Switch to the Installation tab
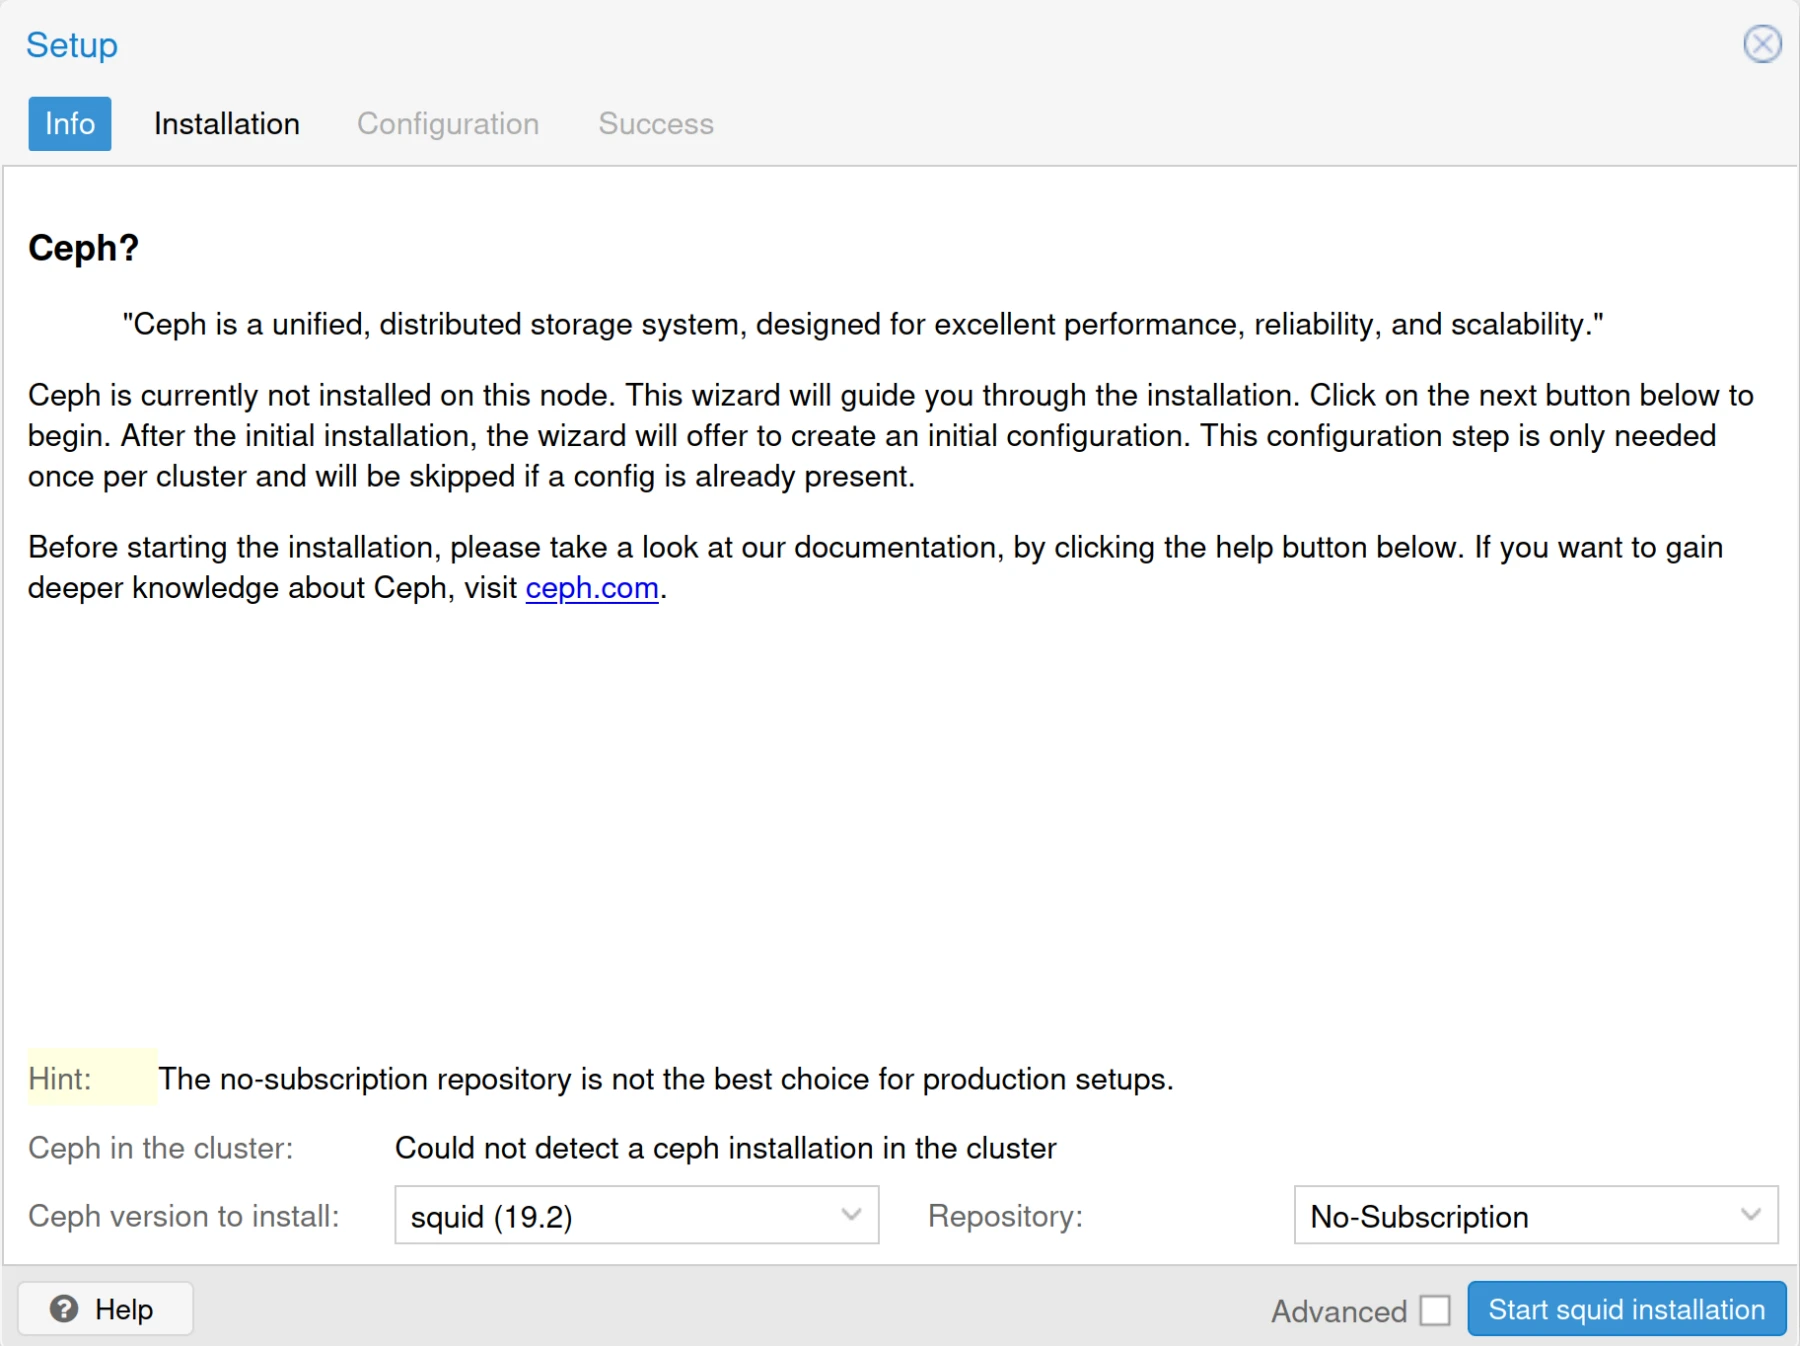 pyautogui.click(x=226, y=124)
